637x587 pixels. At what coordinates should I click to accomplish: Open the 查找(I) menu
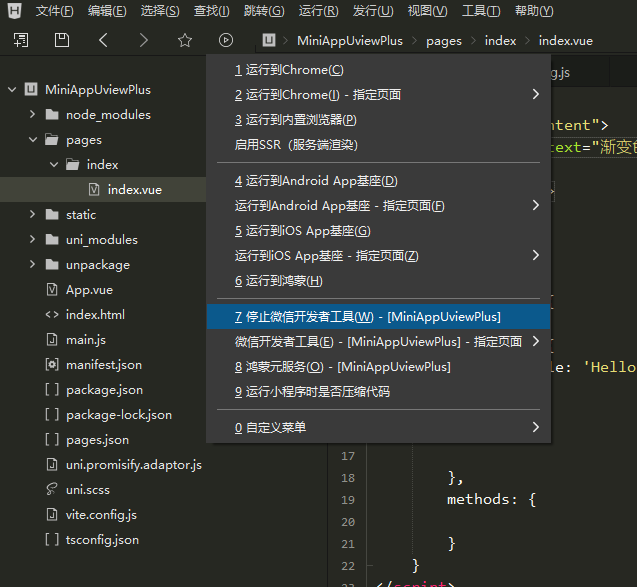click(212, 11)
